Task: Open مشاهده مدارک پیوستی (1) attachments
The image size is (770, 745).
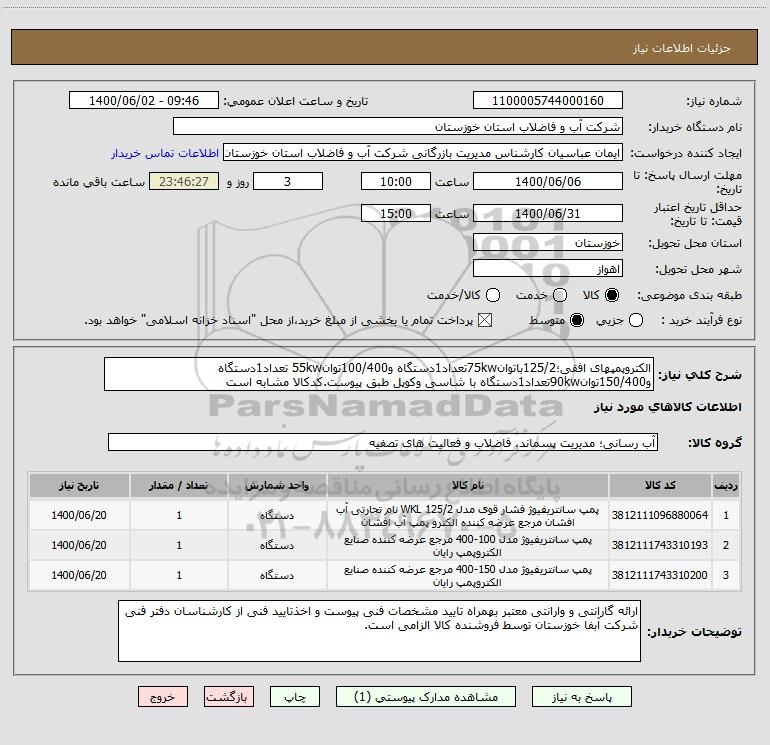Action: [426, 697]
